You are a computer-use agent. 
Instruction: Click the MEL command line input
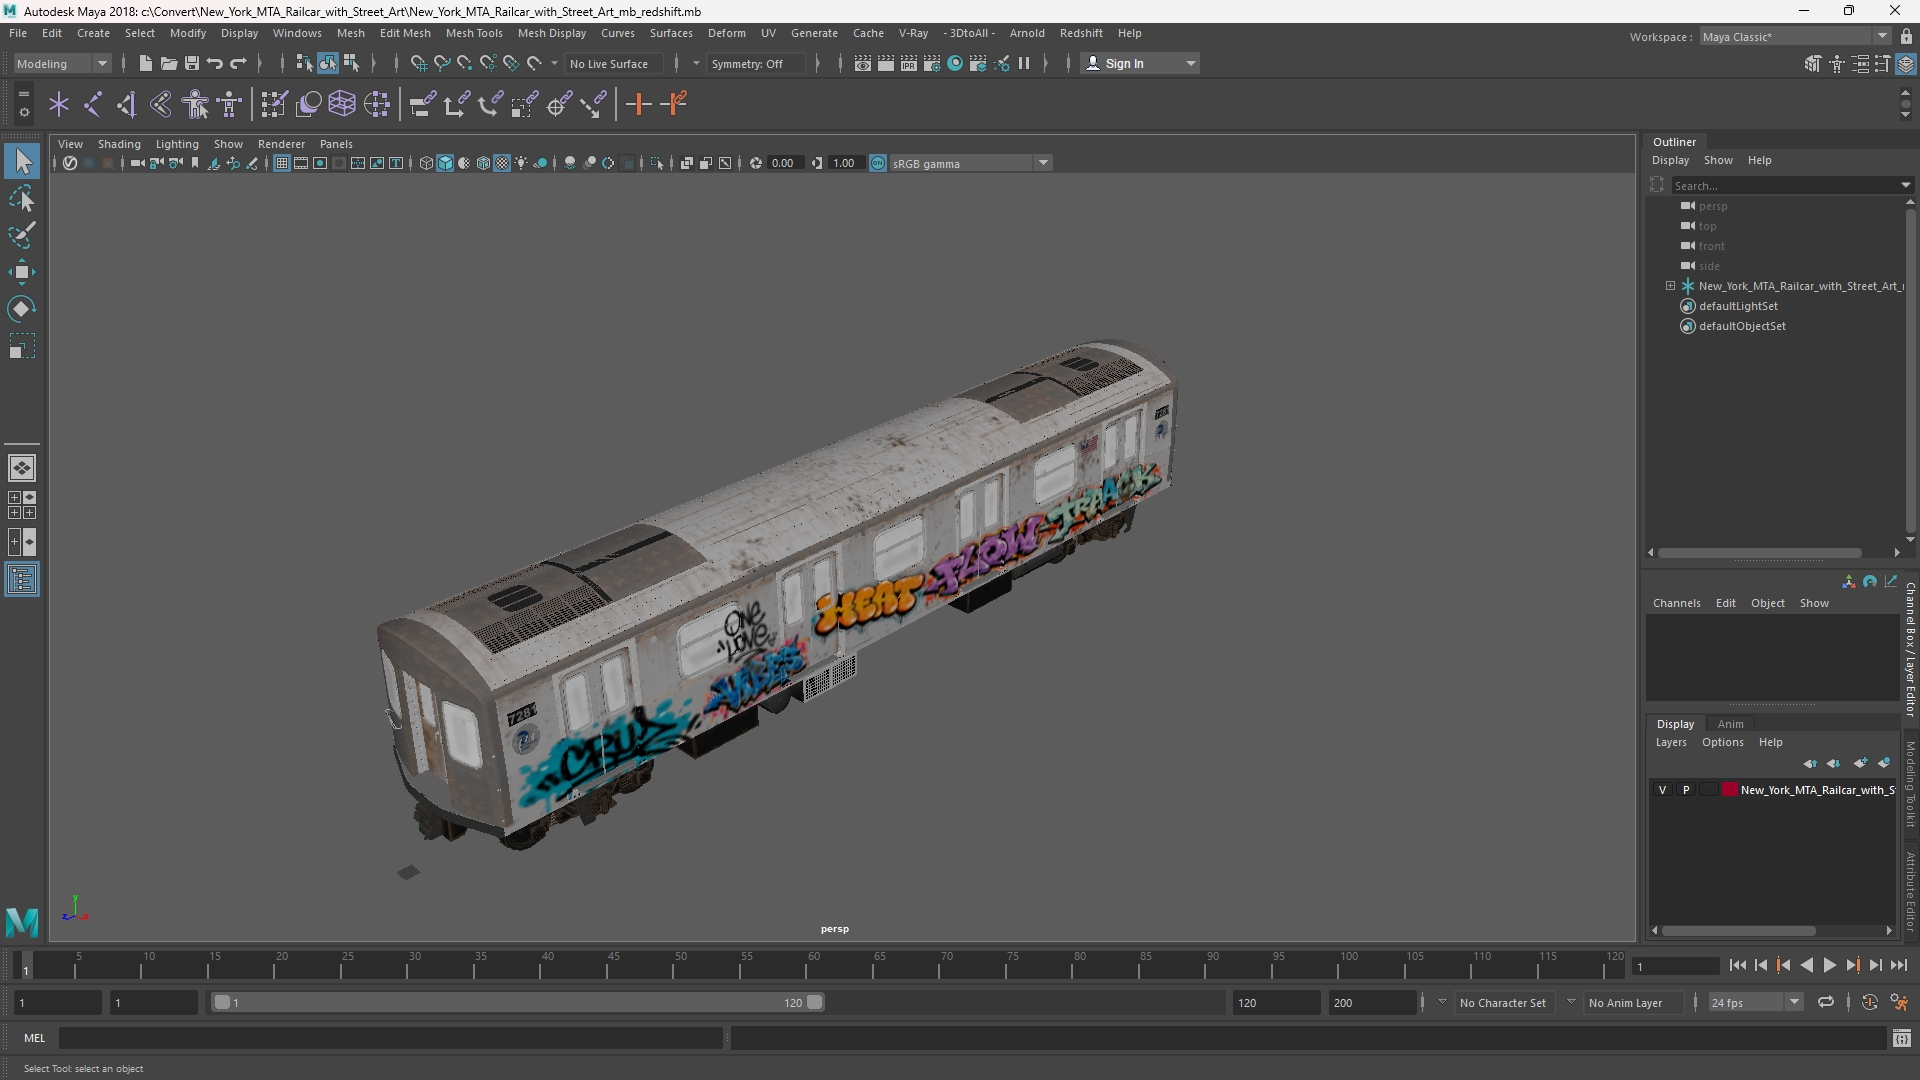(x=391, y=1038)
